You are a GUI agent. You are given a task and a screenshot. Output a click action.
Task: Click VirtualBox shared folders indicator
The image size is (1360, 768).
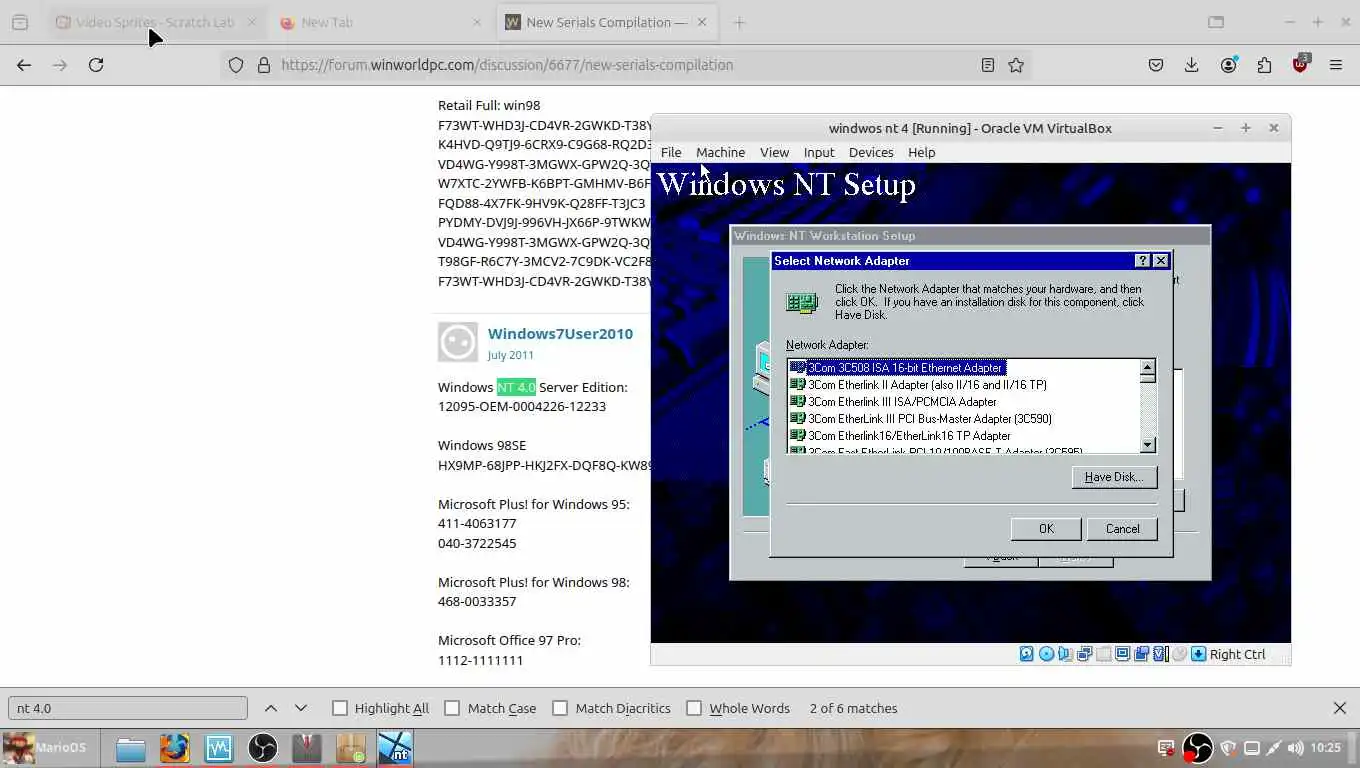point(1103,654)
